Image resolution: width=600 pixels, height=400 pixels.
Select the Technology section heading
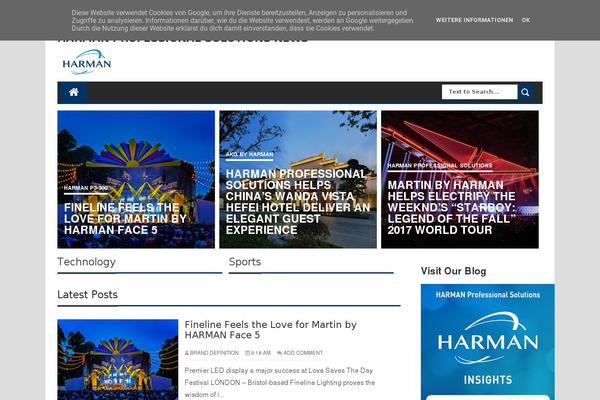point(86,262)
